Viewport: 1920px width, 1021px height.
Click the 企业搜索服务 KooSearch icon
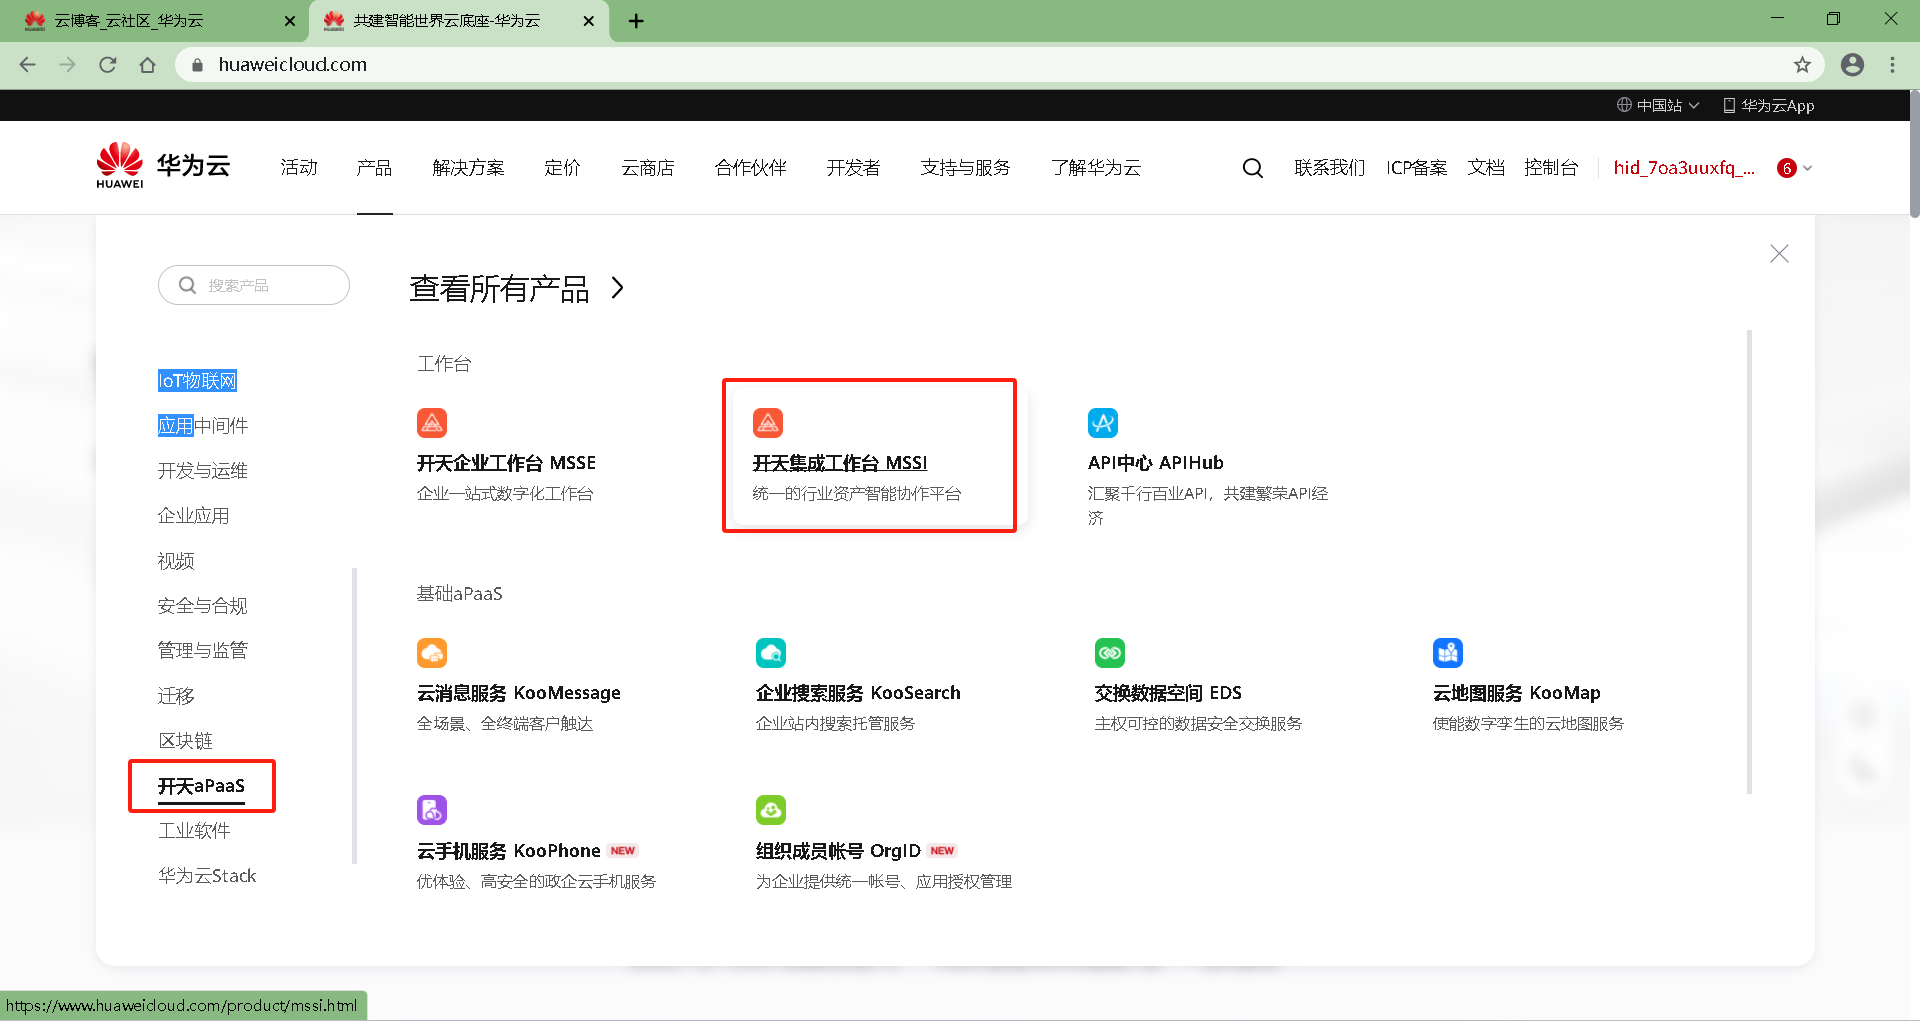pos(771,653)
